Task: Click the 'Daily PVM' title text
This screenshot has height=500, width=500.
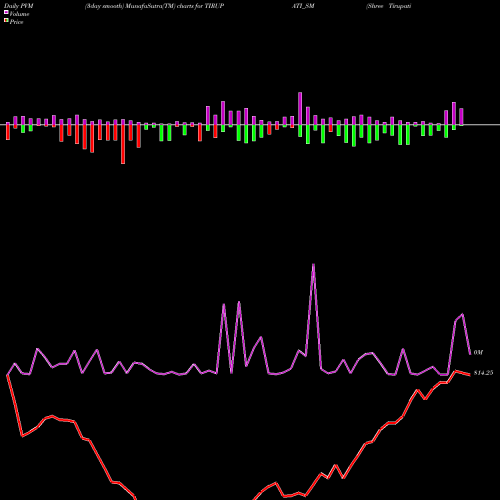Action: pos(19,6)
